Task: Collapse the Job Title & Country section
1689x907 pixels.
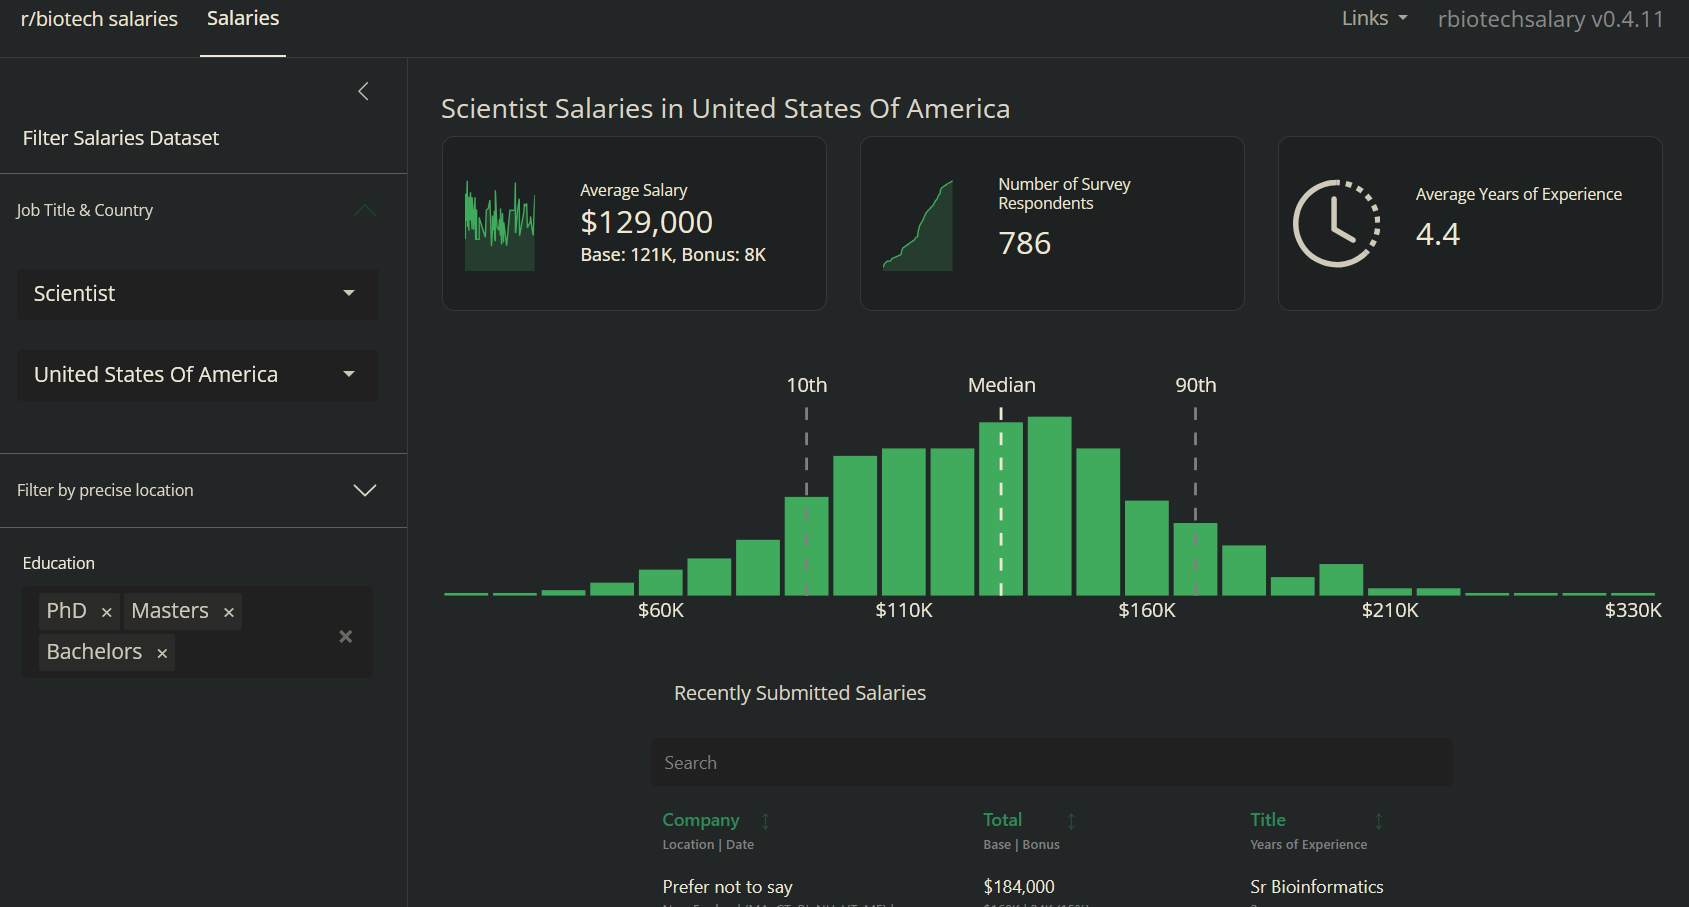Action: 365,210
